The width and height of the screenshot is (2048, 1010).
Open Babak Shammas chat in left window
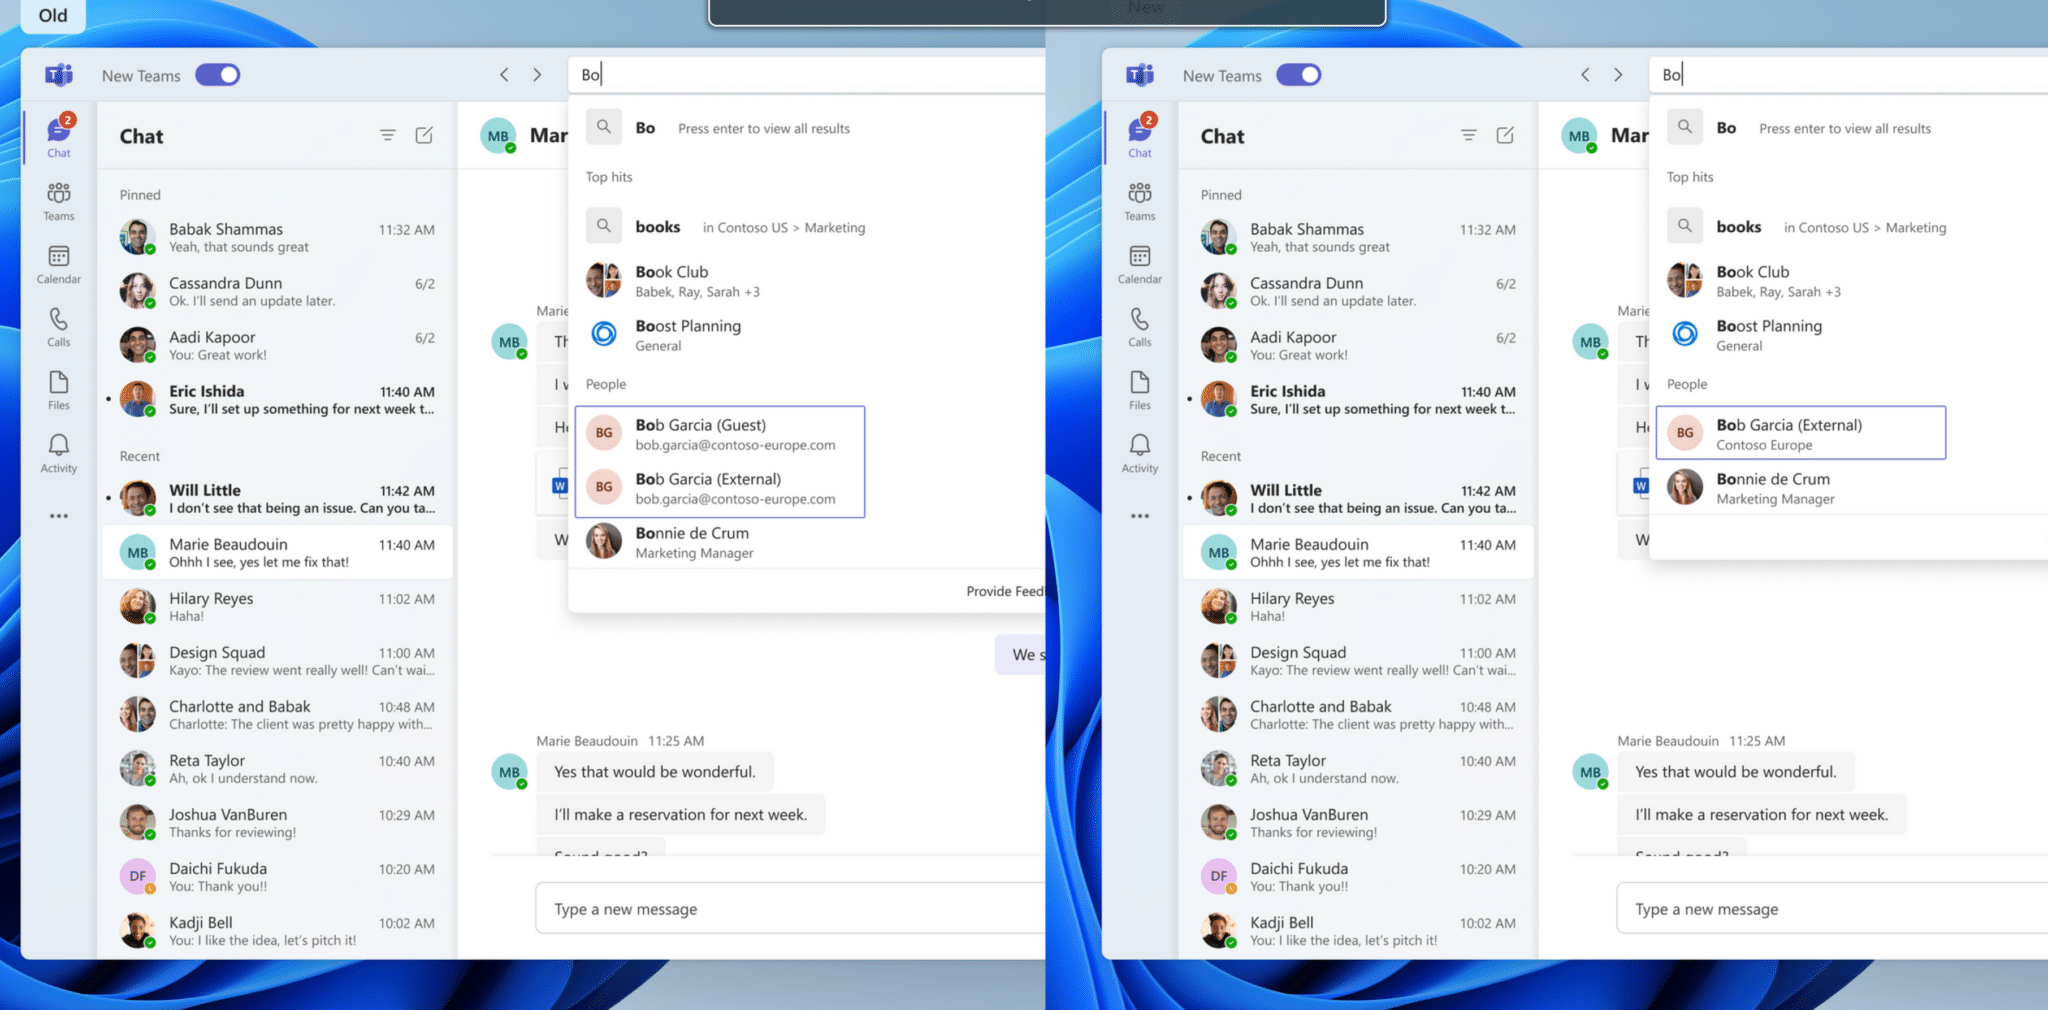pyautogui.click(x=277, y=237)
